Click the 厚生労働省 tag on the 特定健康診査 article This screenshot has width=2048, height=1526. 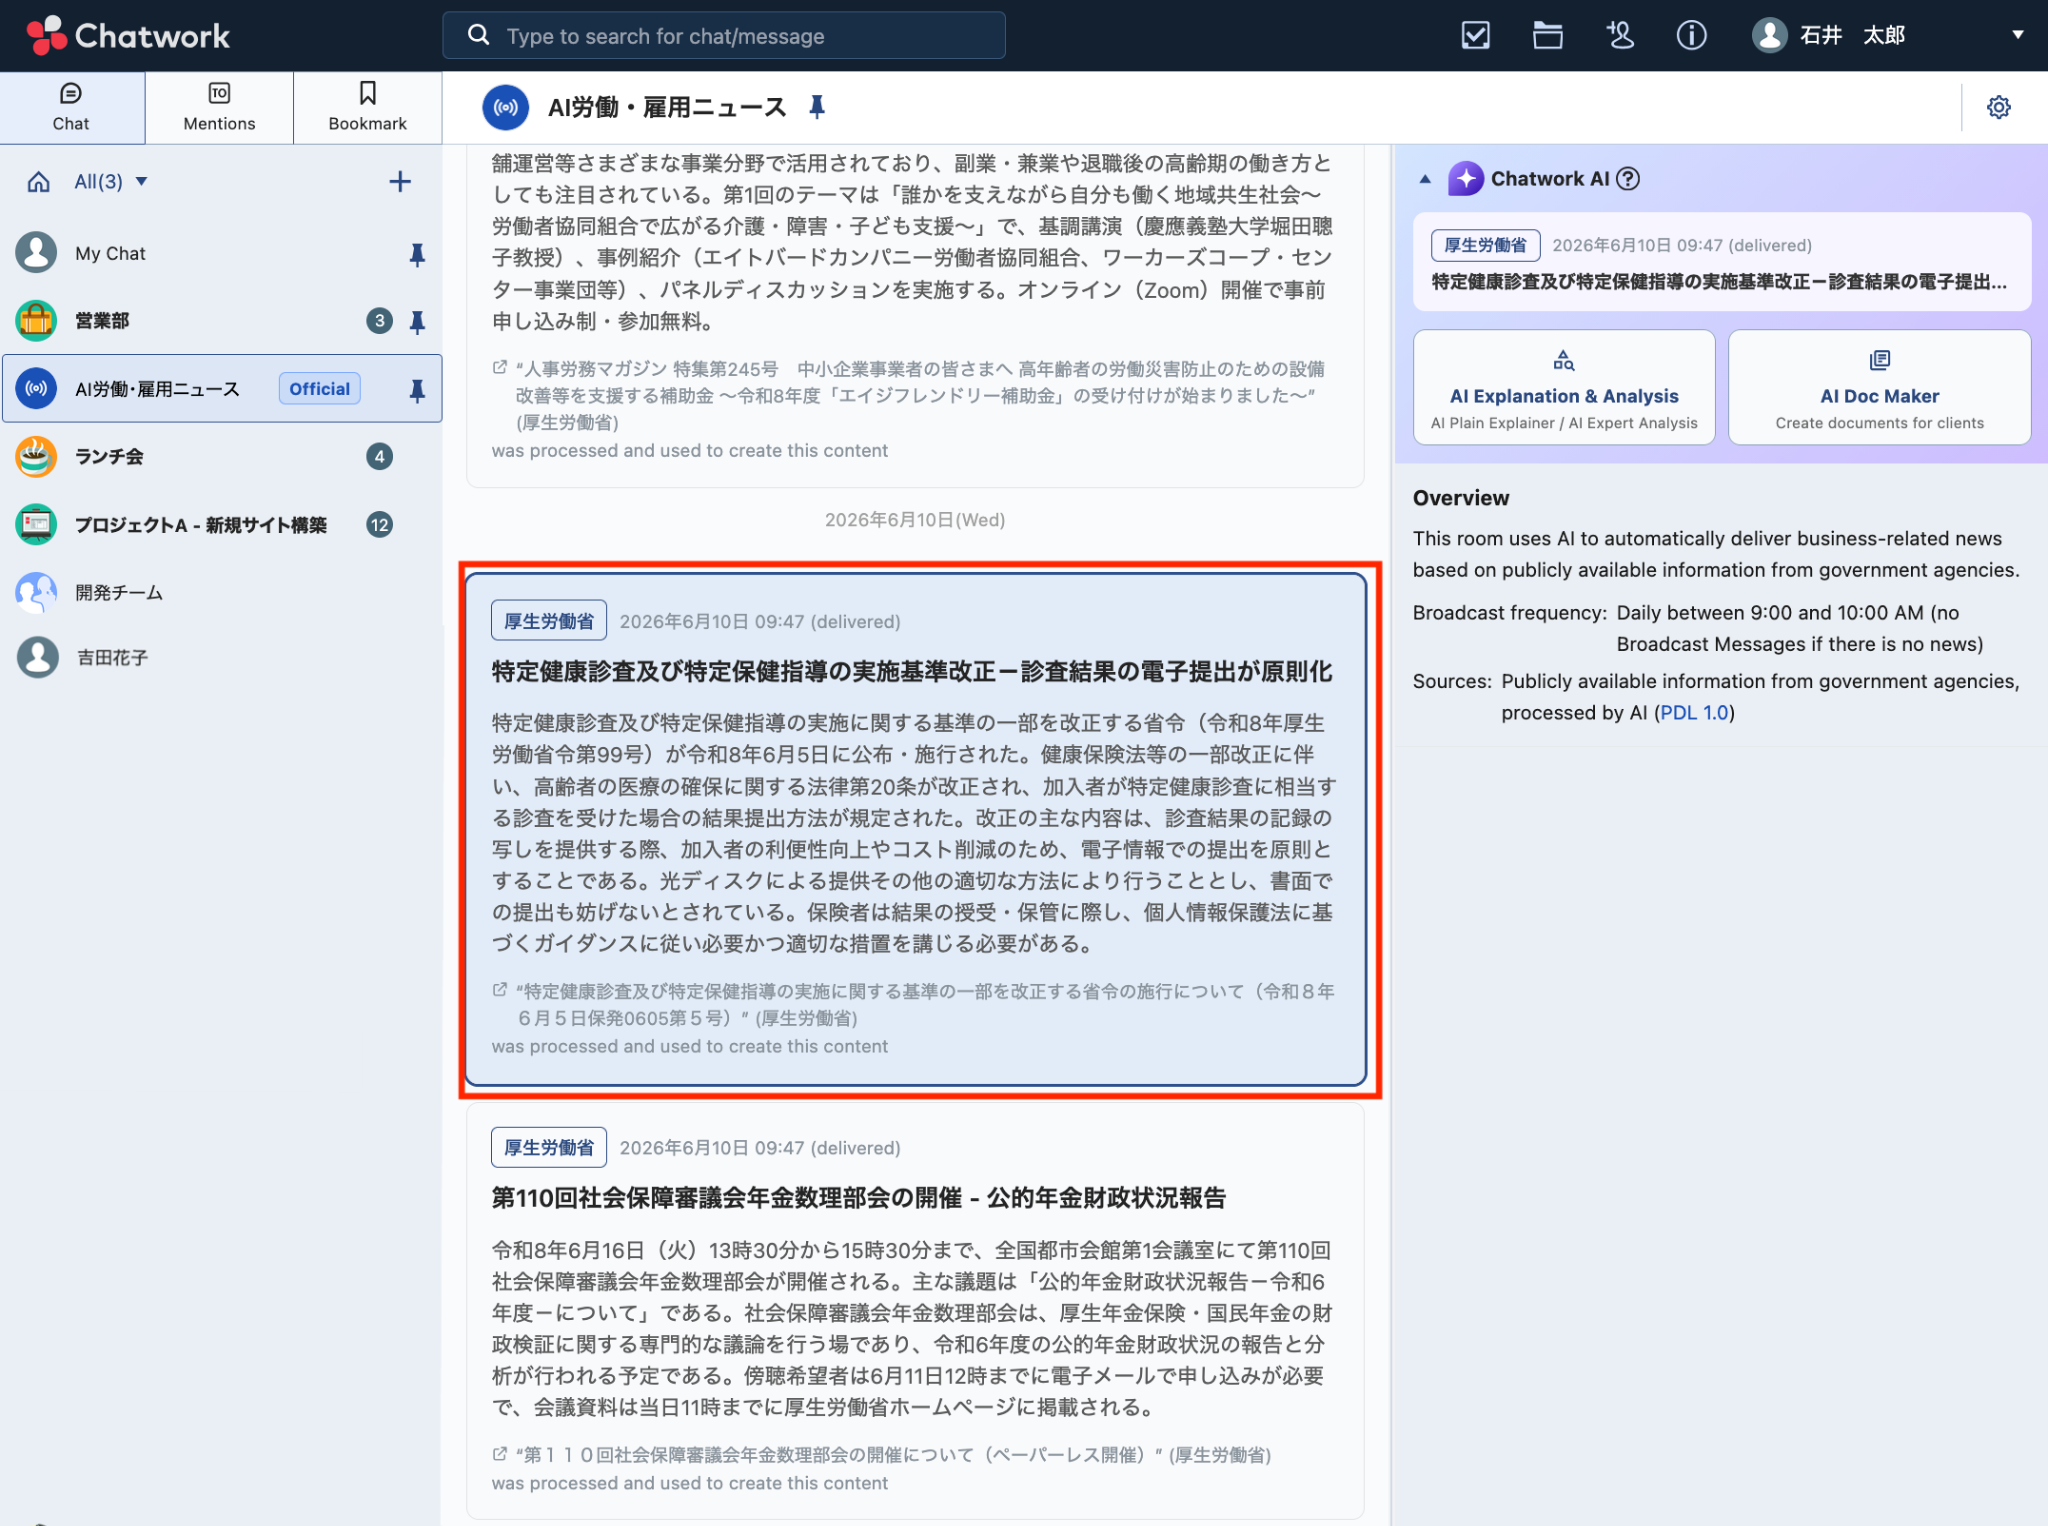pyautogui.click(x=548, y=621)
